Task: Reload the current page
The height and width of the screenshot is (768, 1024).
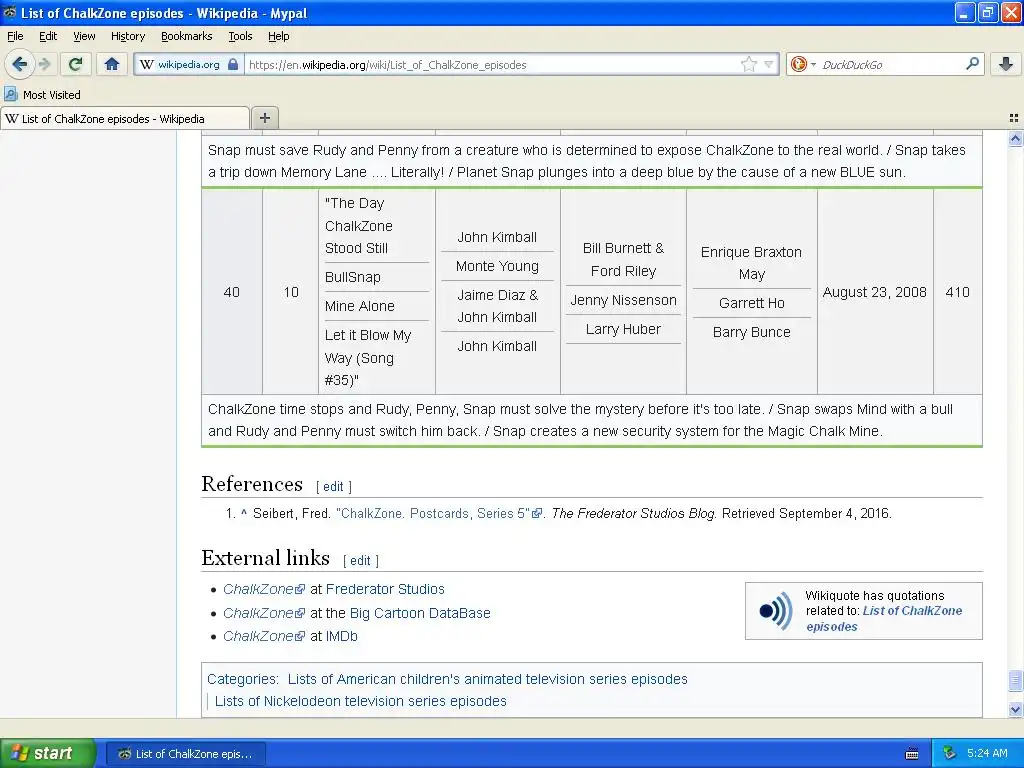Action: [76, 64]
